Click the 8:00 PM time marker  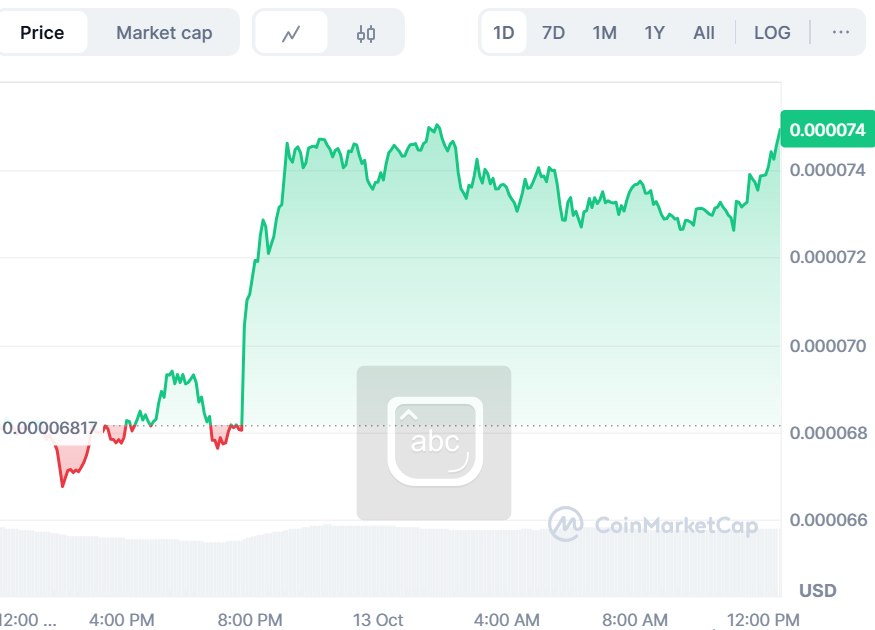[249, 620]
